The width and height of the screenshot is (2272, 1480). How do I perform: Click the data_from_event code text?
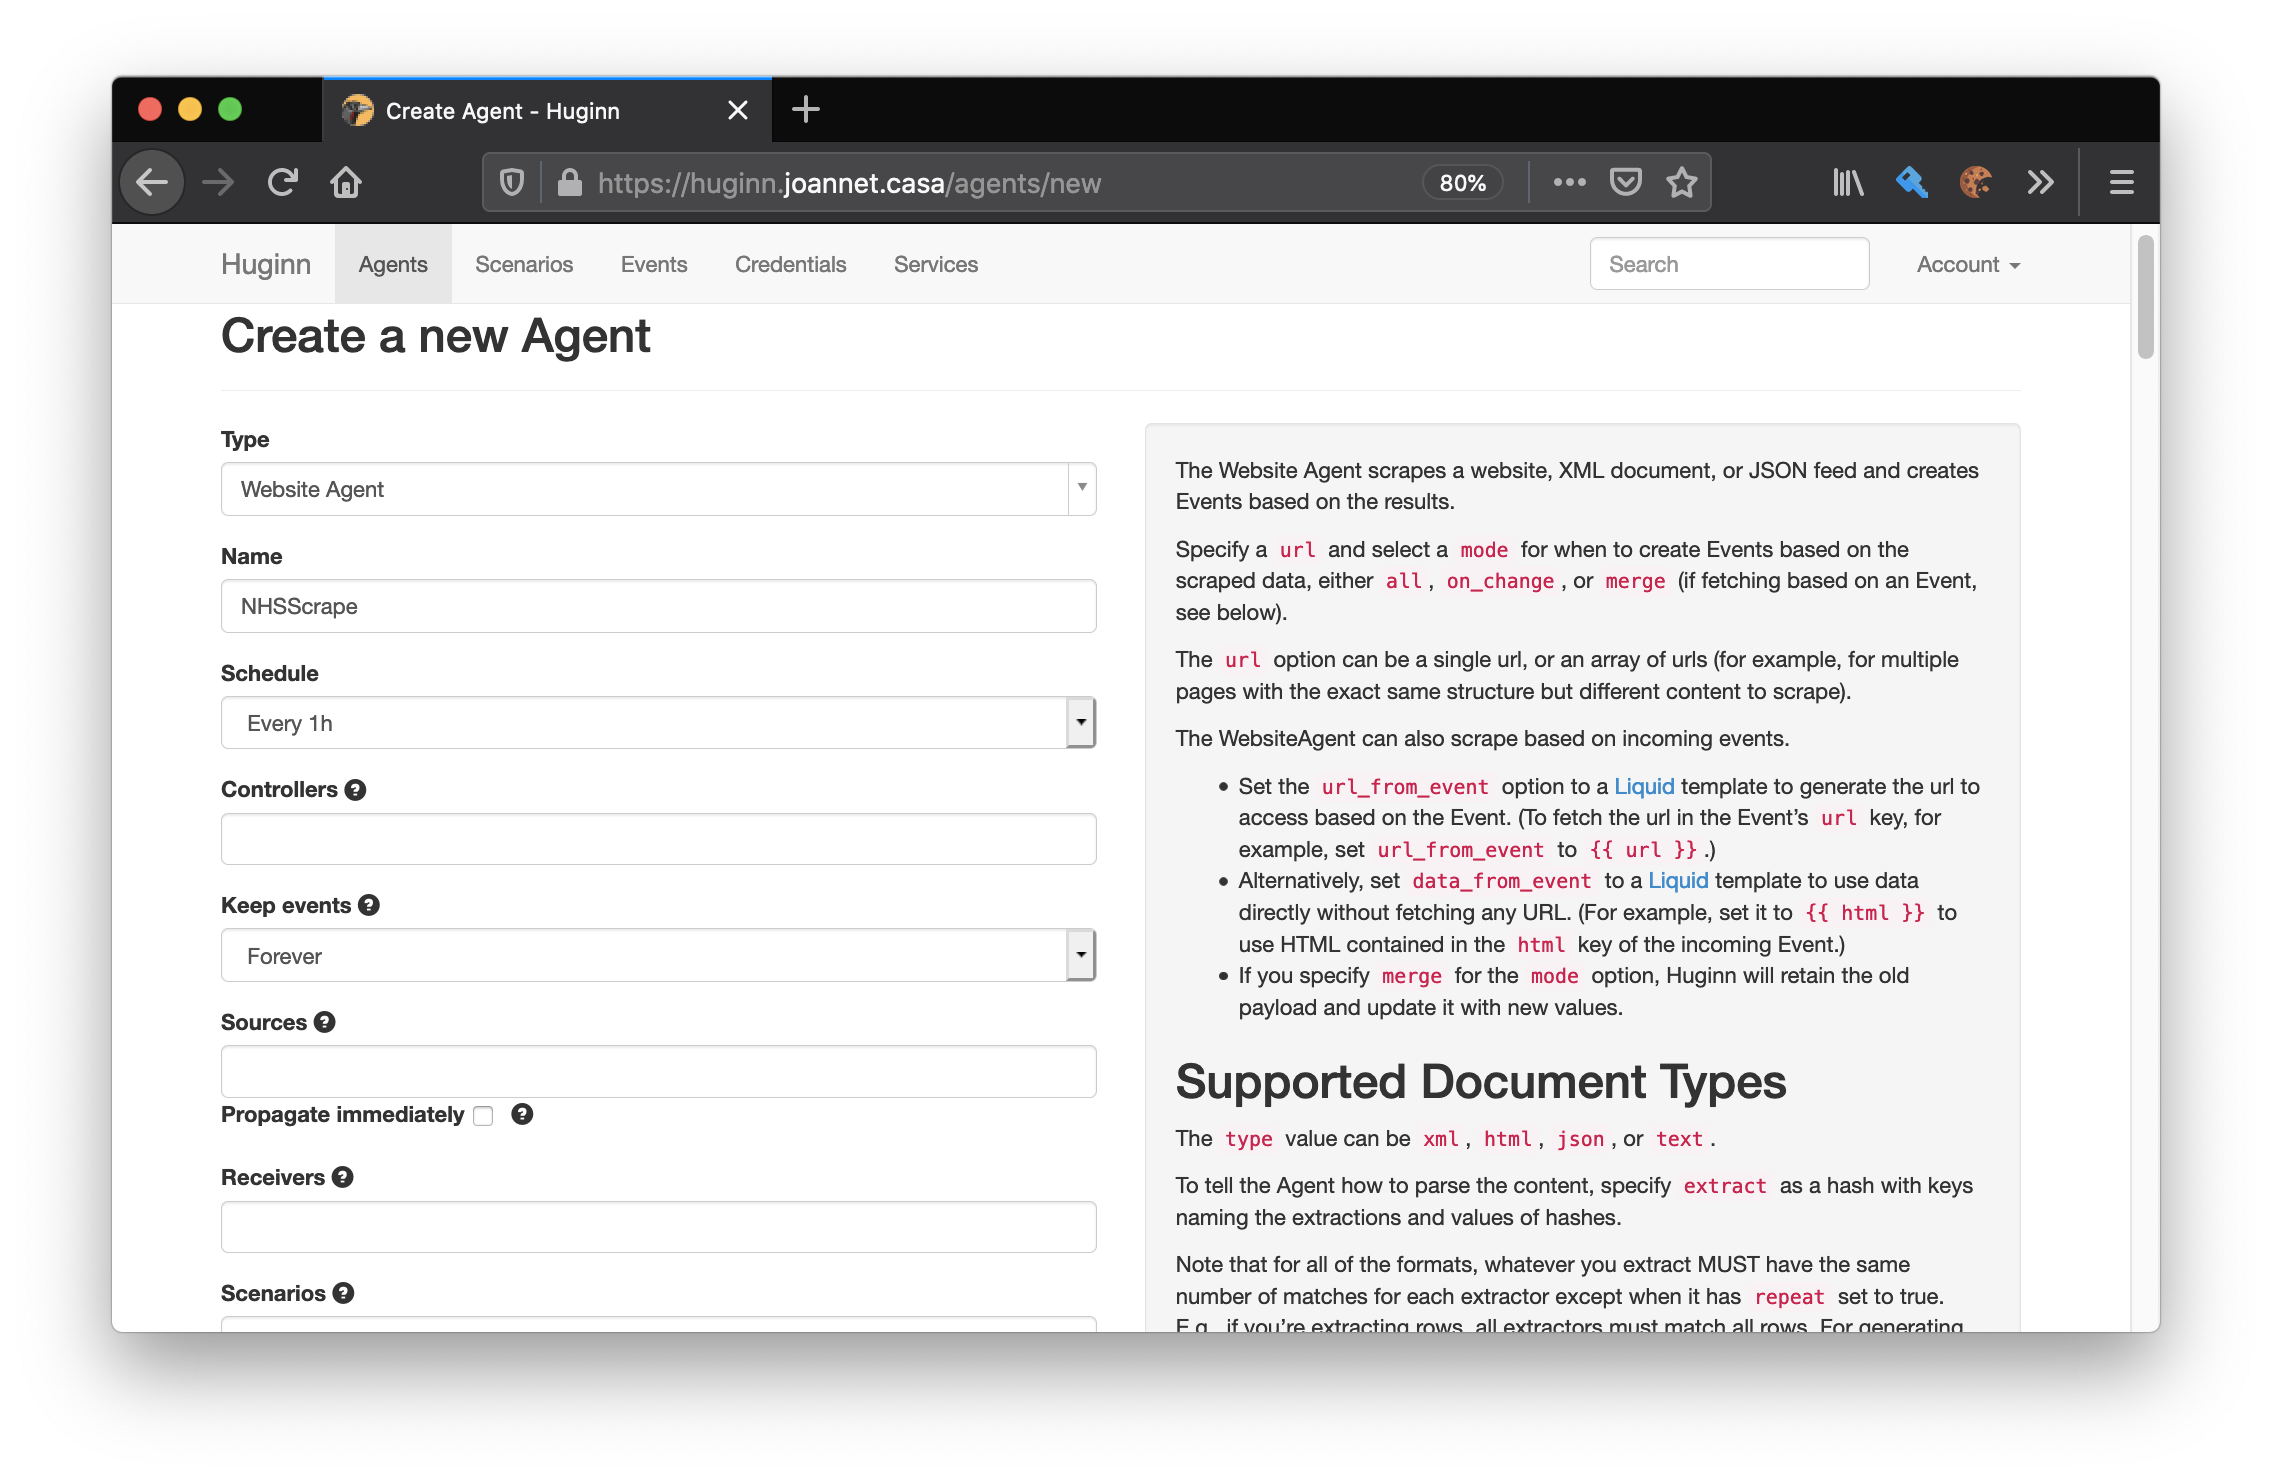pos(1501,881)
